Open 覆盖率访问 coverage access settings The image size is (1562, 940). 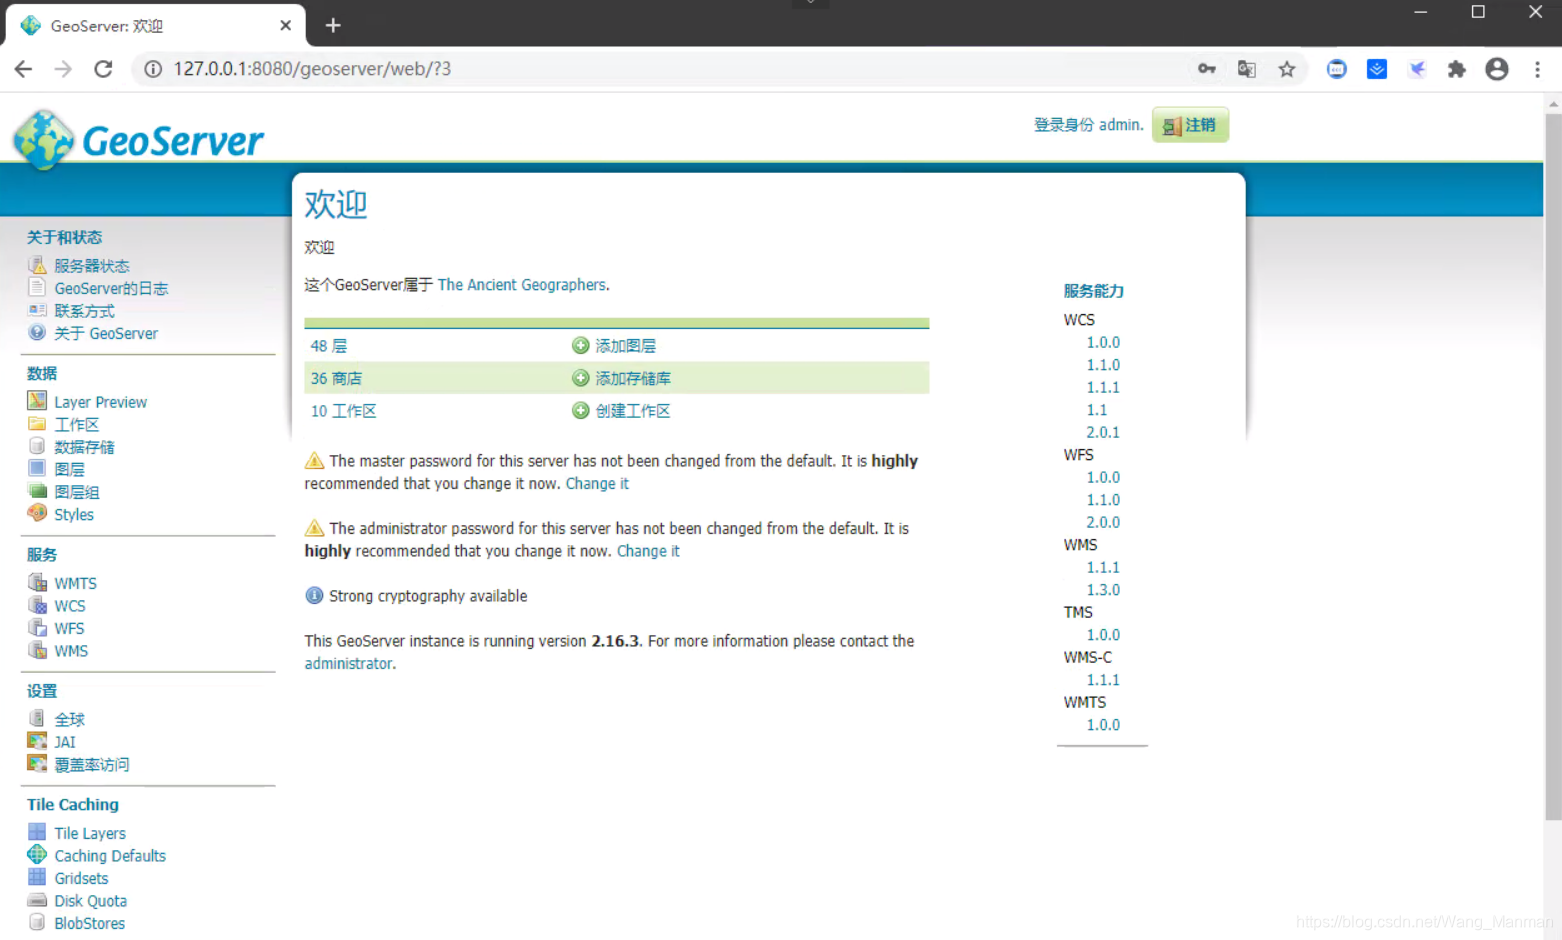[92, 765]
